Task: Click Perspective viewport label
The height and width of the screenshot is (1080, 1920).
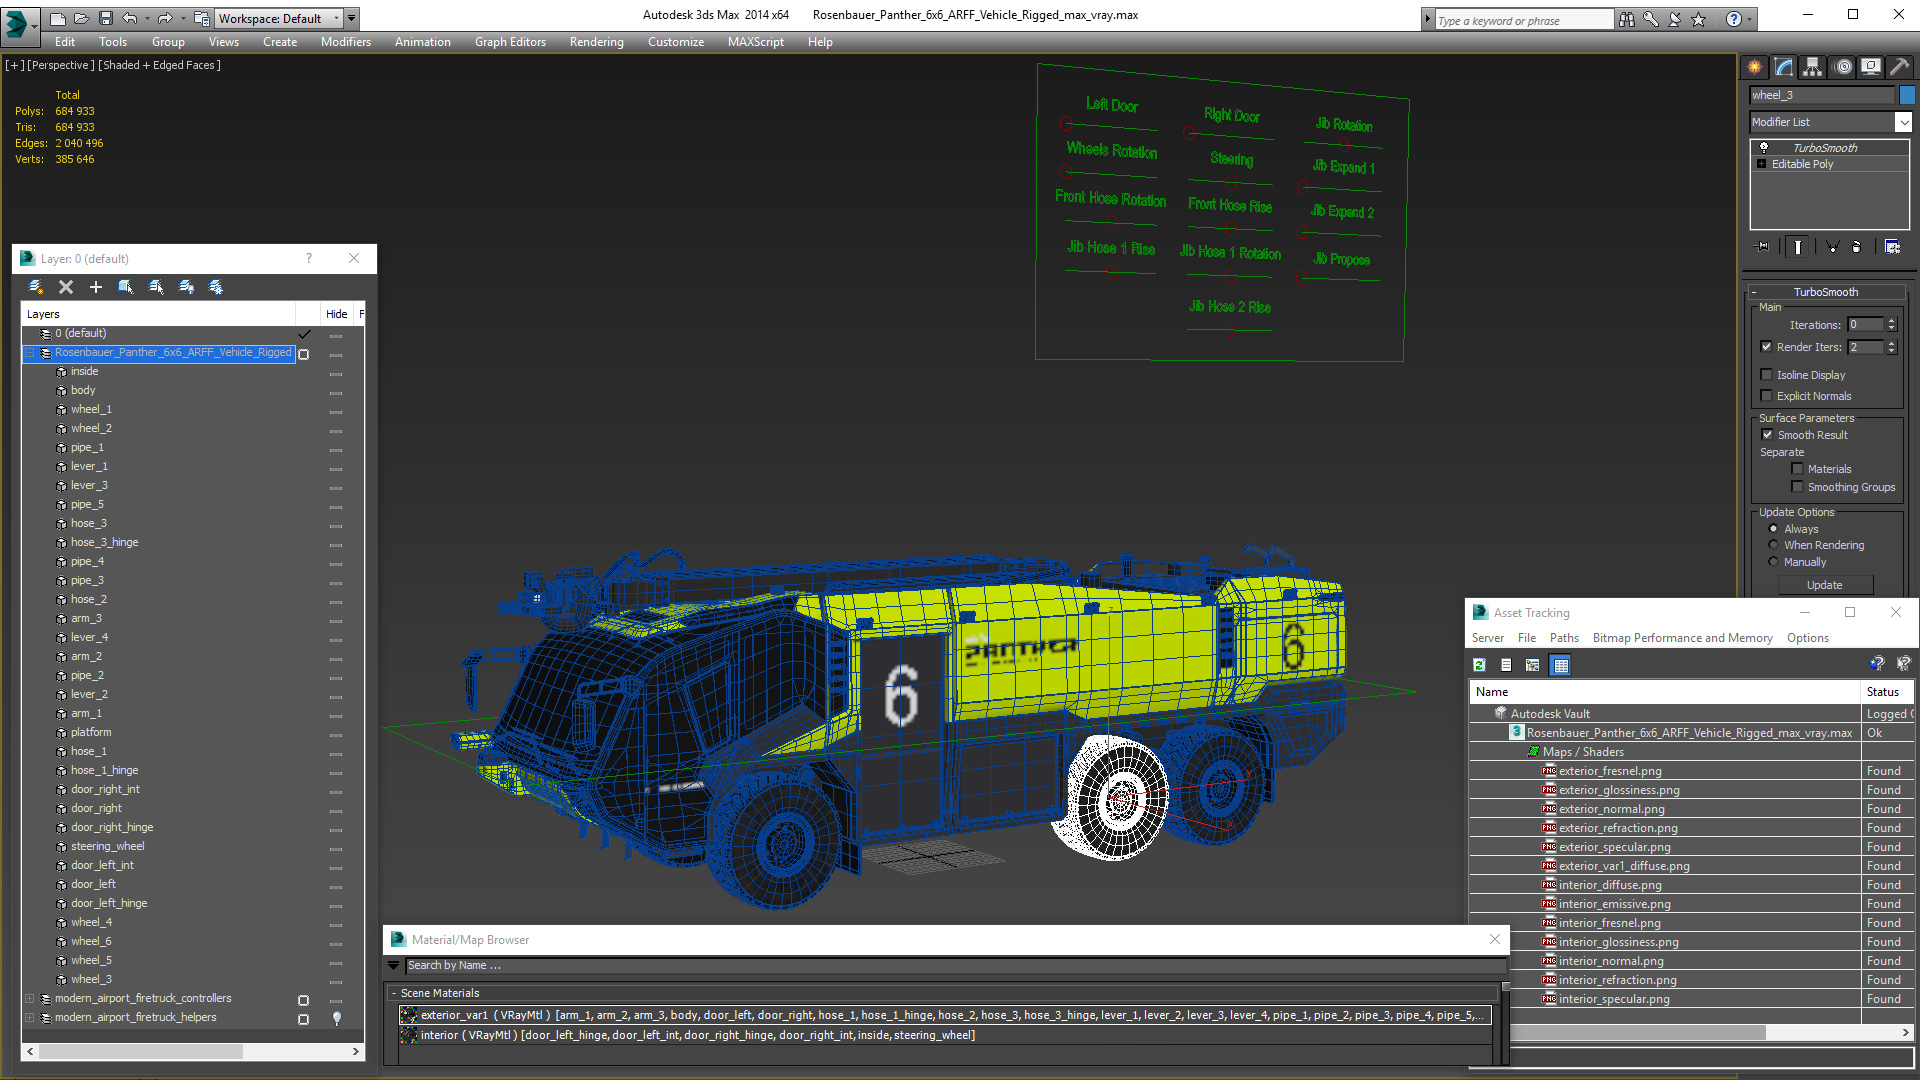Action: 60,65
